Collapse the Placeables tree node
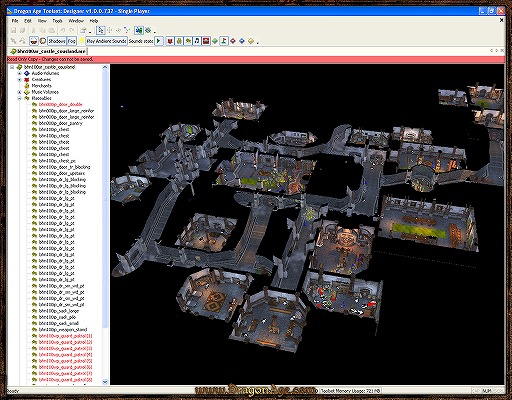The image size is (512, 400). click(19, 98)
